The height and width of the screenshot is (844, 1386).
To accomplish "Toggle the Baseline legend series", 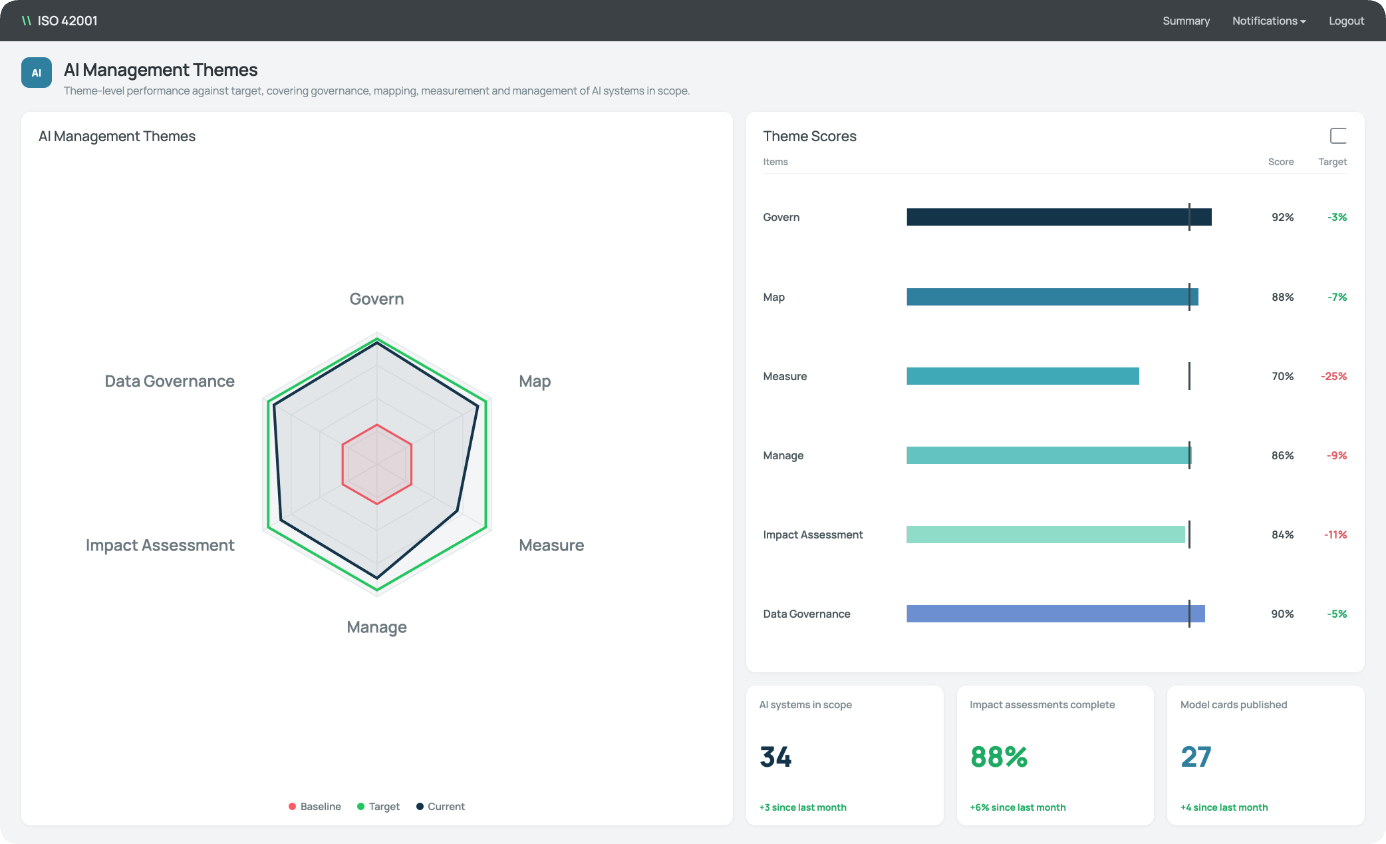I will coord(315,806).
